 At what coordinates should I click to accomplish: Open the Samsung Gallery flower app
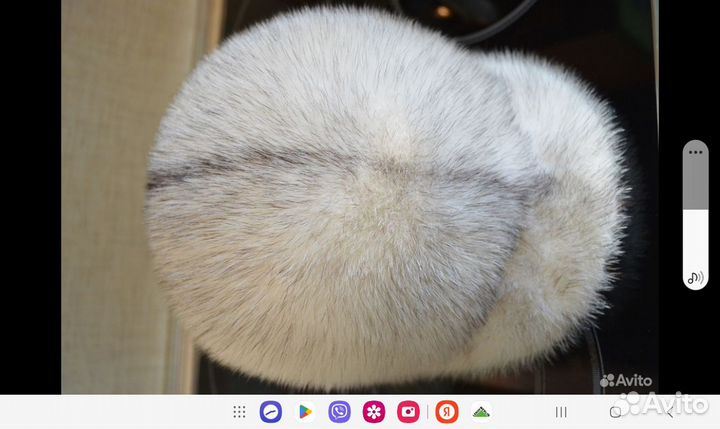[374, 412]
